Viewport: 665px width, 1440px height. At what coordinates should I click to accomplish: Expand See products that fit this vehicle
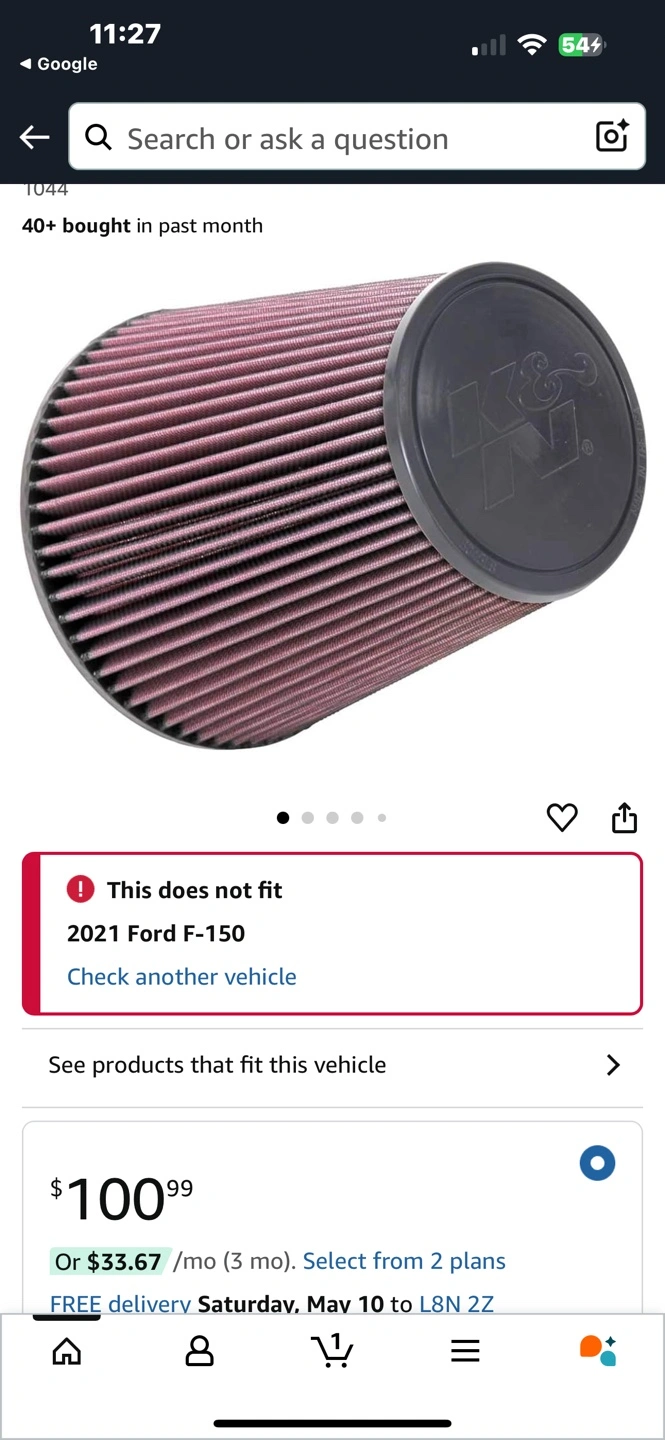332,1065
